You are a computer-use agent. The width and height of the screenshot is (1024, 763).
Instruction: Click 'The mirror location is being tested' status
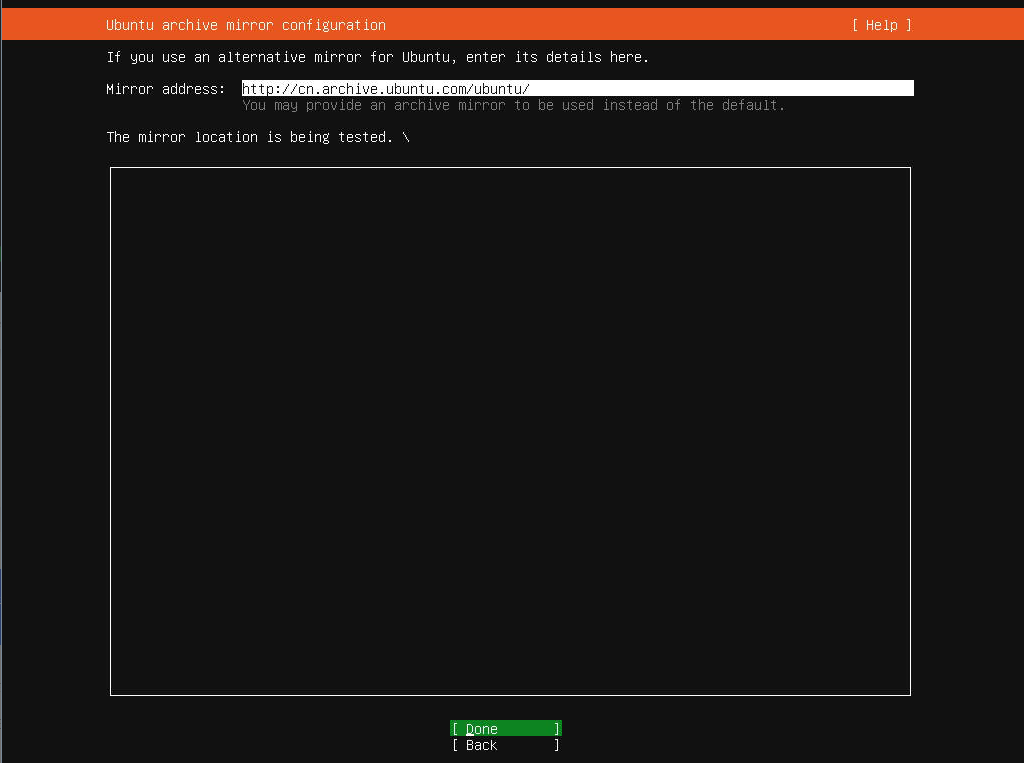[249, 137]
